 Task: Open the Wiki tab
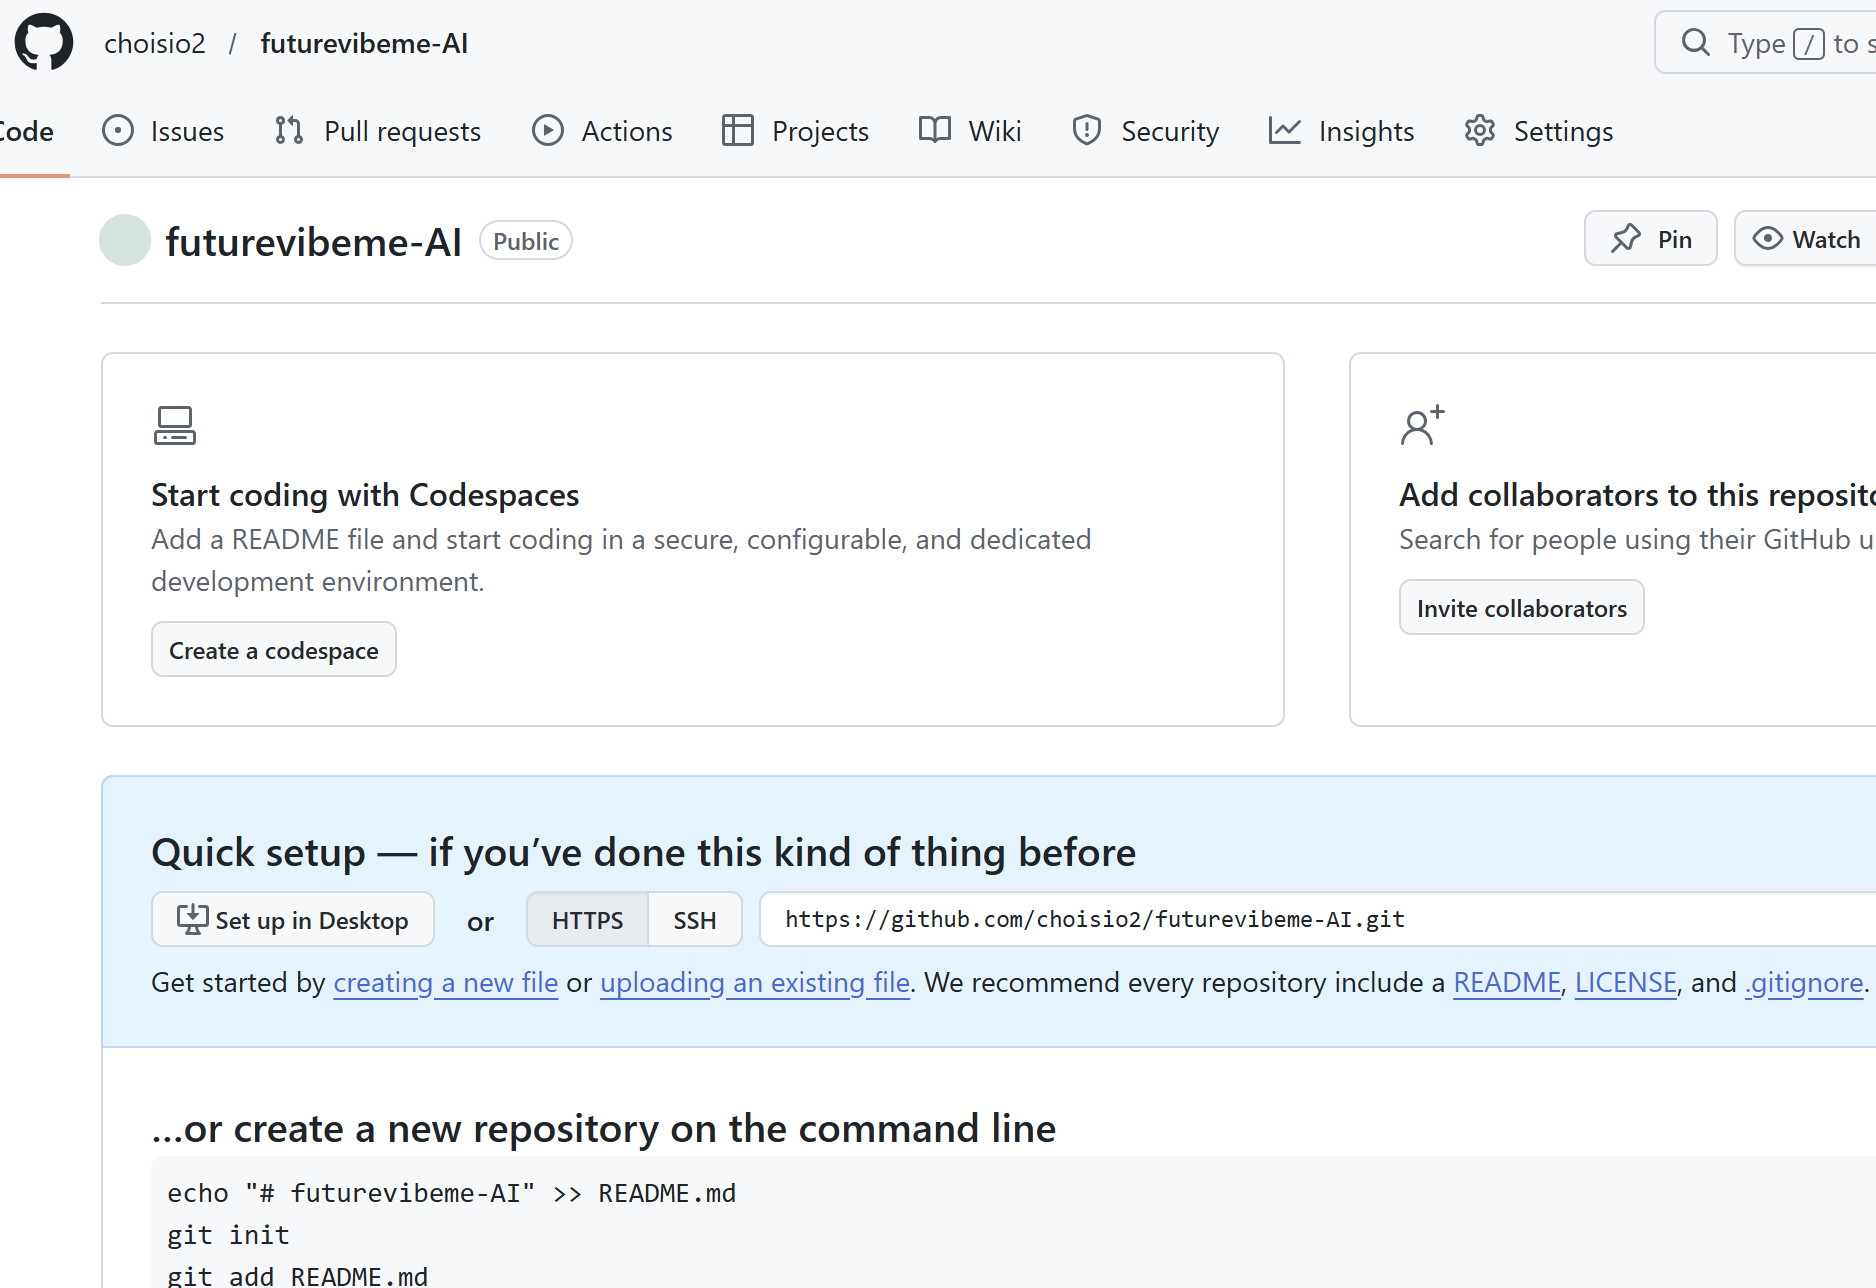(x=970, y=131)
